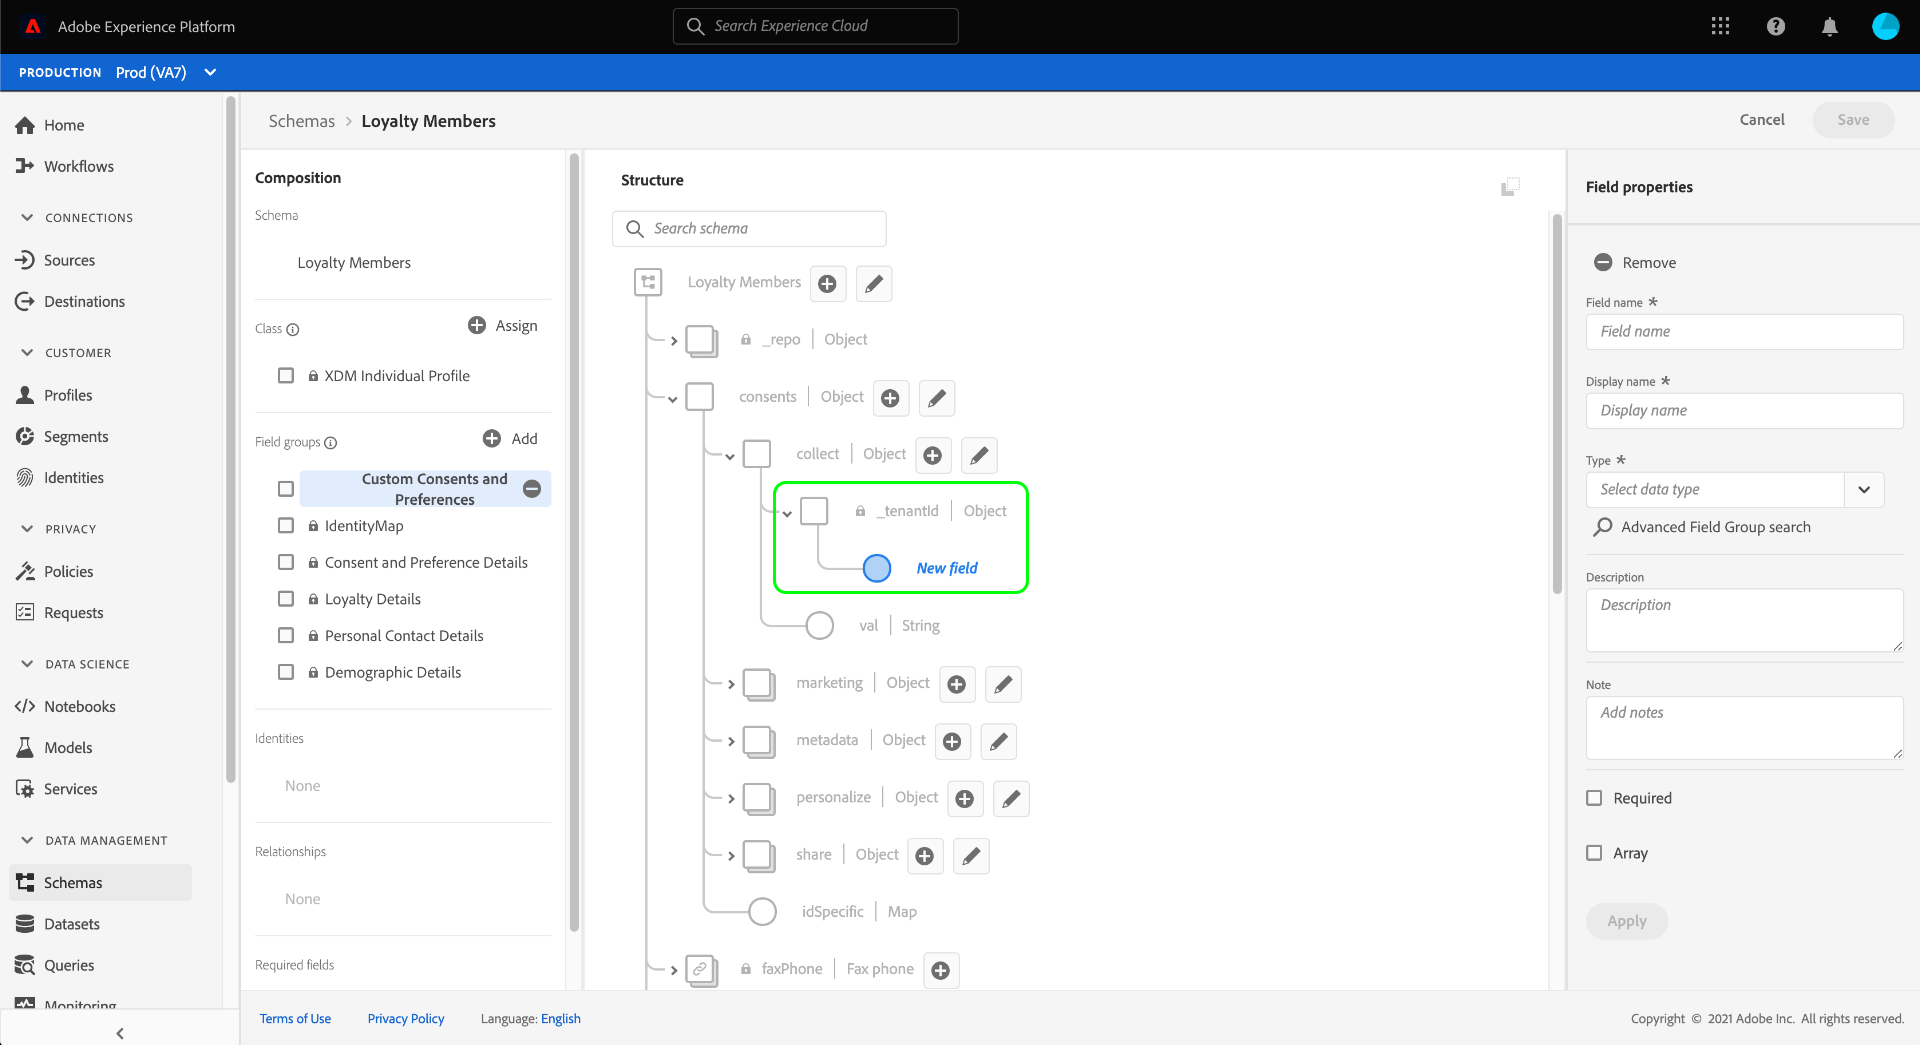
Task: Expand the metadata object node
Action: click(x=731, y=742)
